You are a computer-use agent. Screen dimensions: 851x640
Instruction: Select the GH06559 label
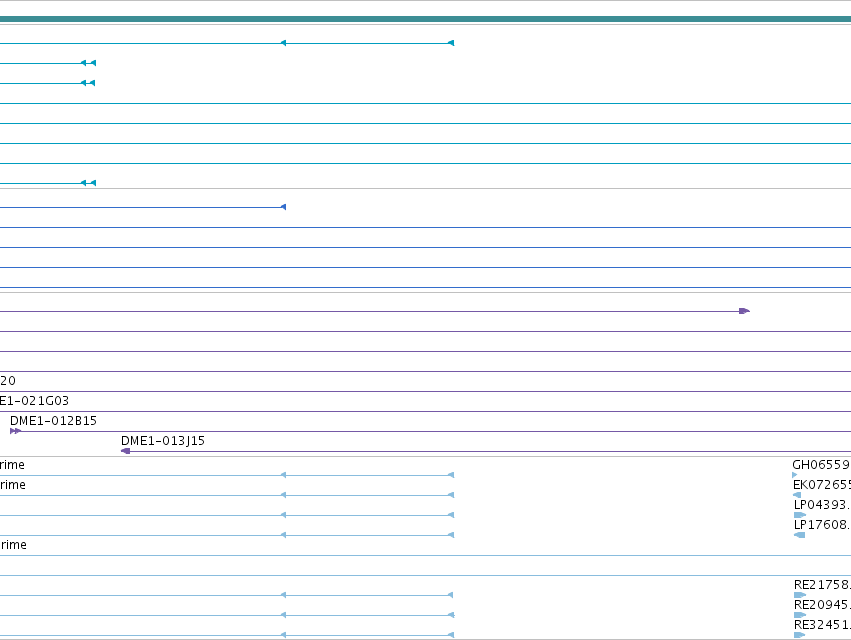821,465
